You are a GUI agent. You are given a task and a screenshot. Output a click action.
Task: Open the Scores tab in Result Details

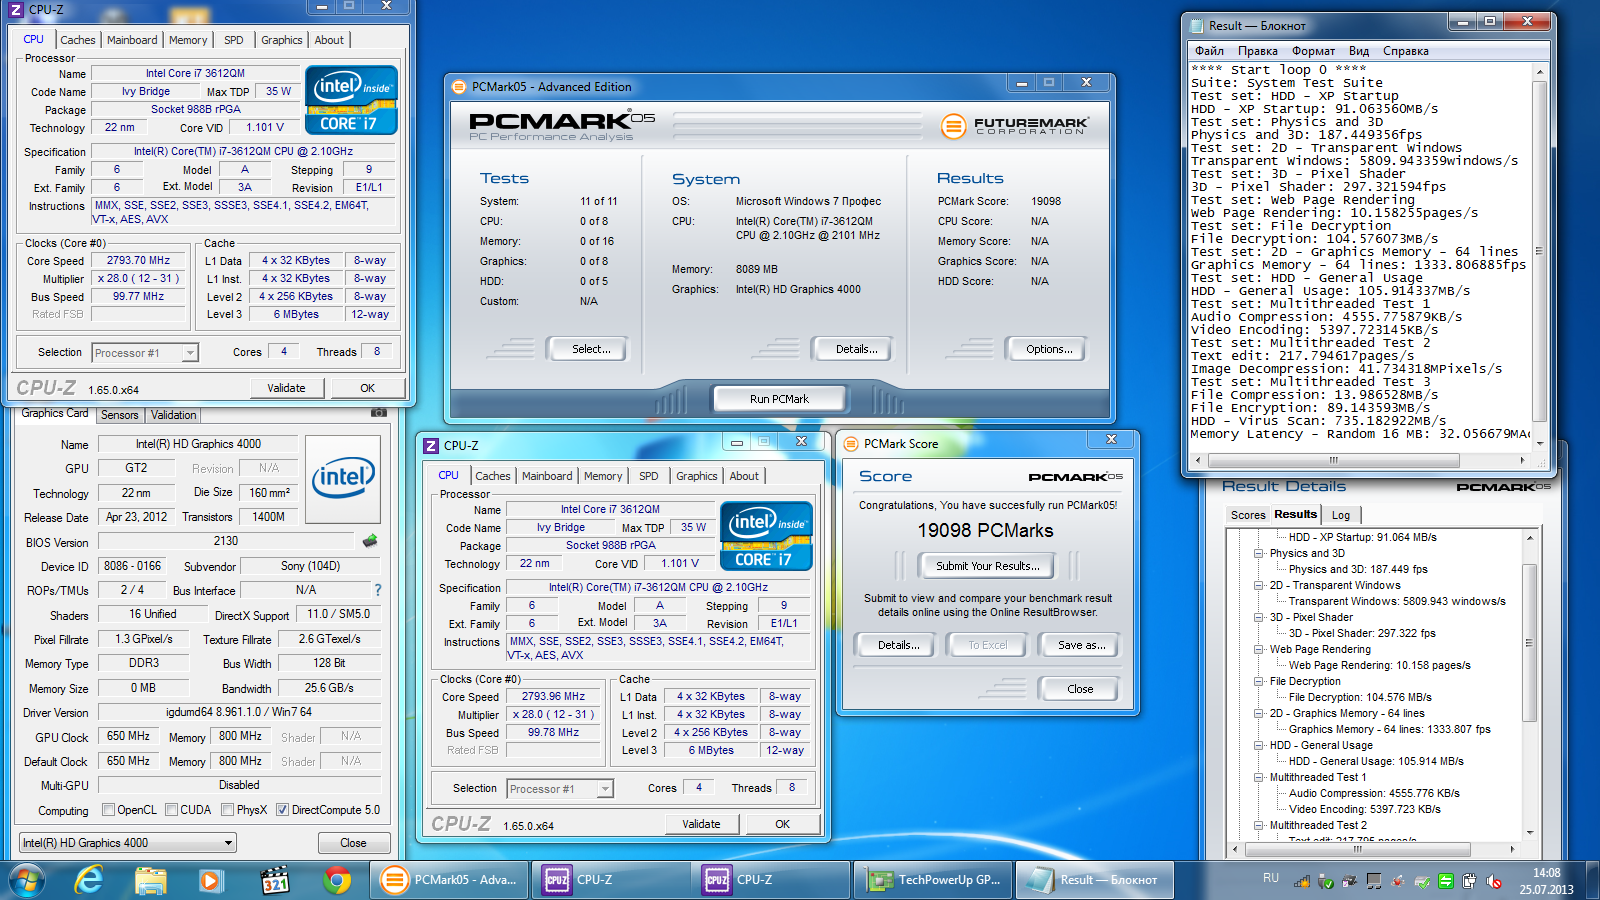coord(1248,515)
